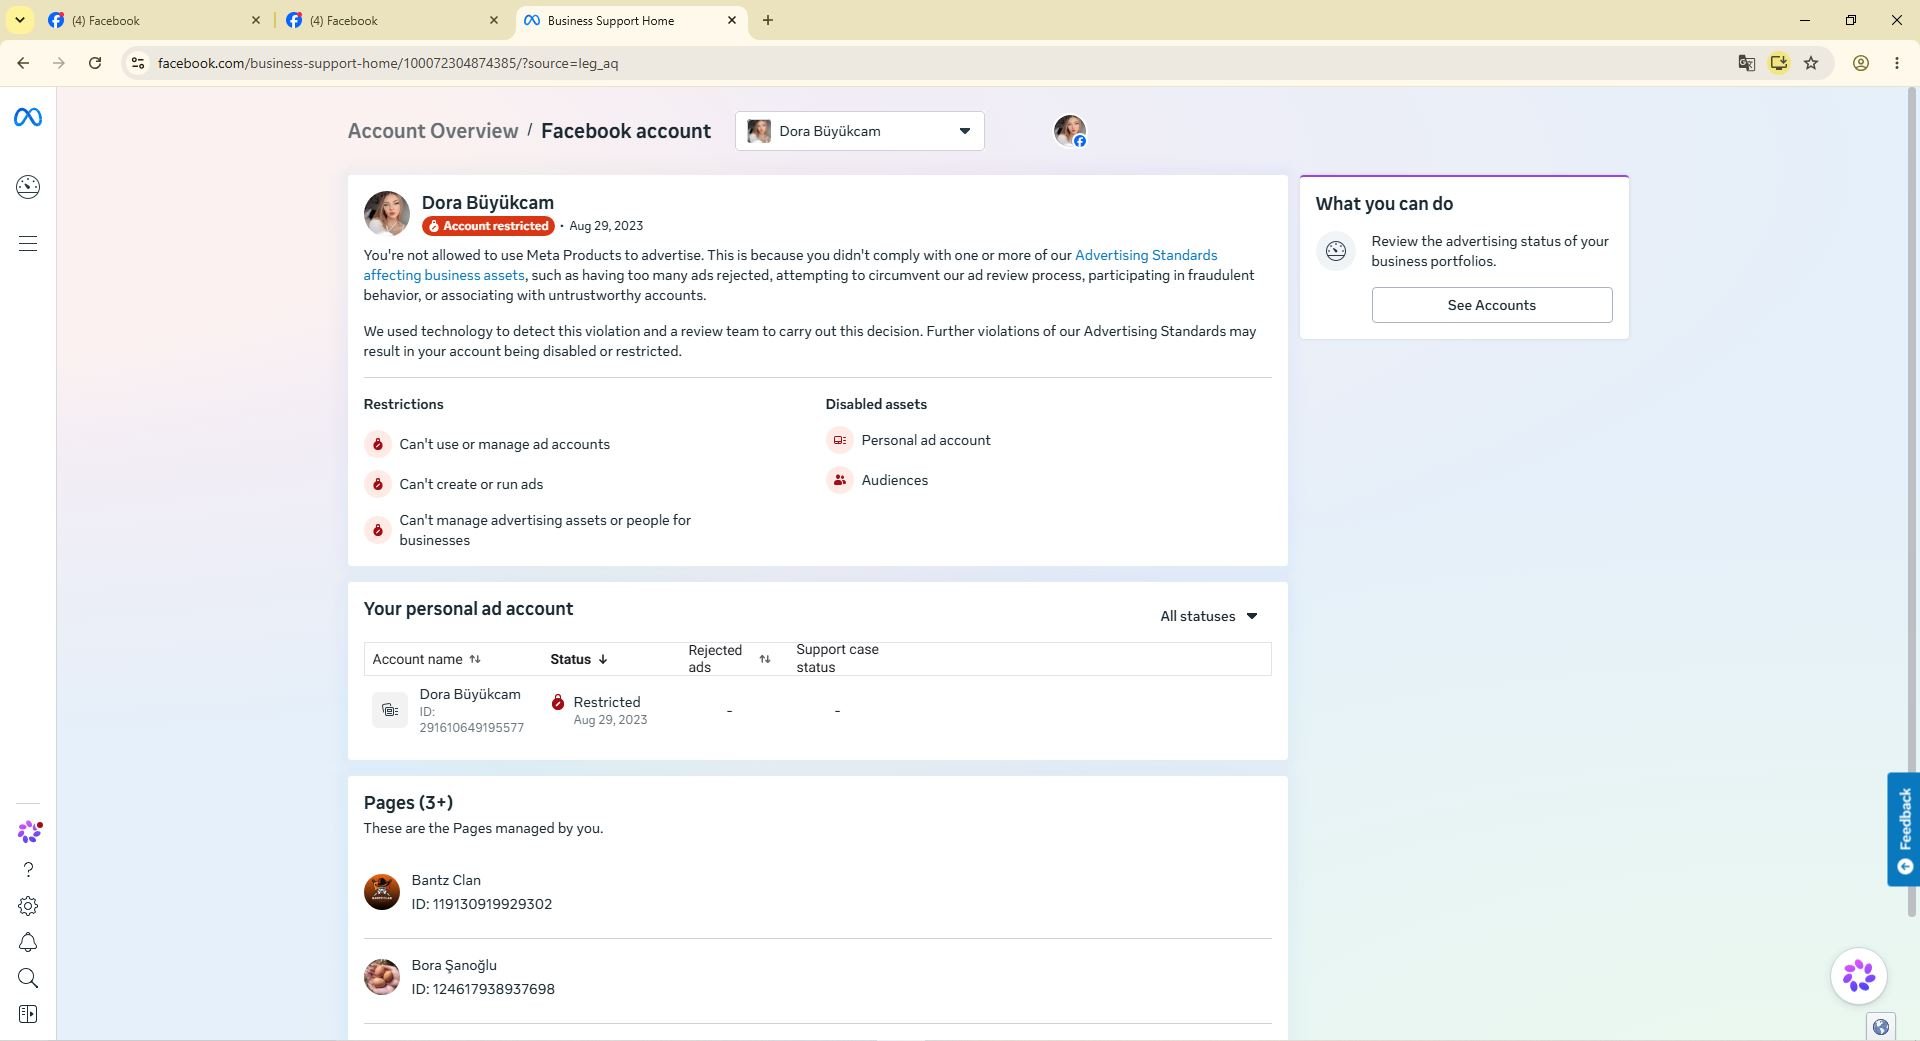
Task: Click the Translate page icon in address bar
Action: [1747, 63]
